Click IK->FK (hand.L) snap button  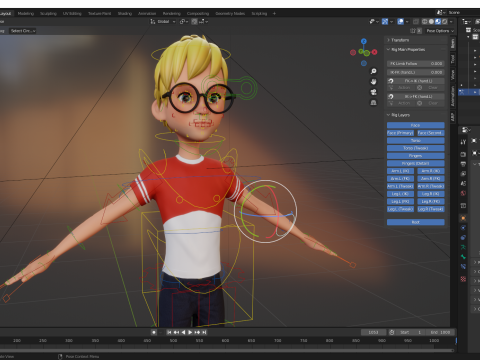[416, 97]
